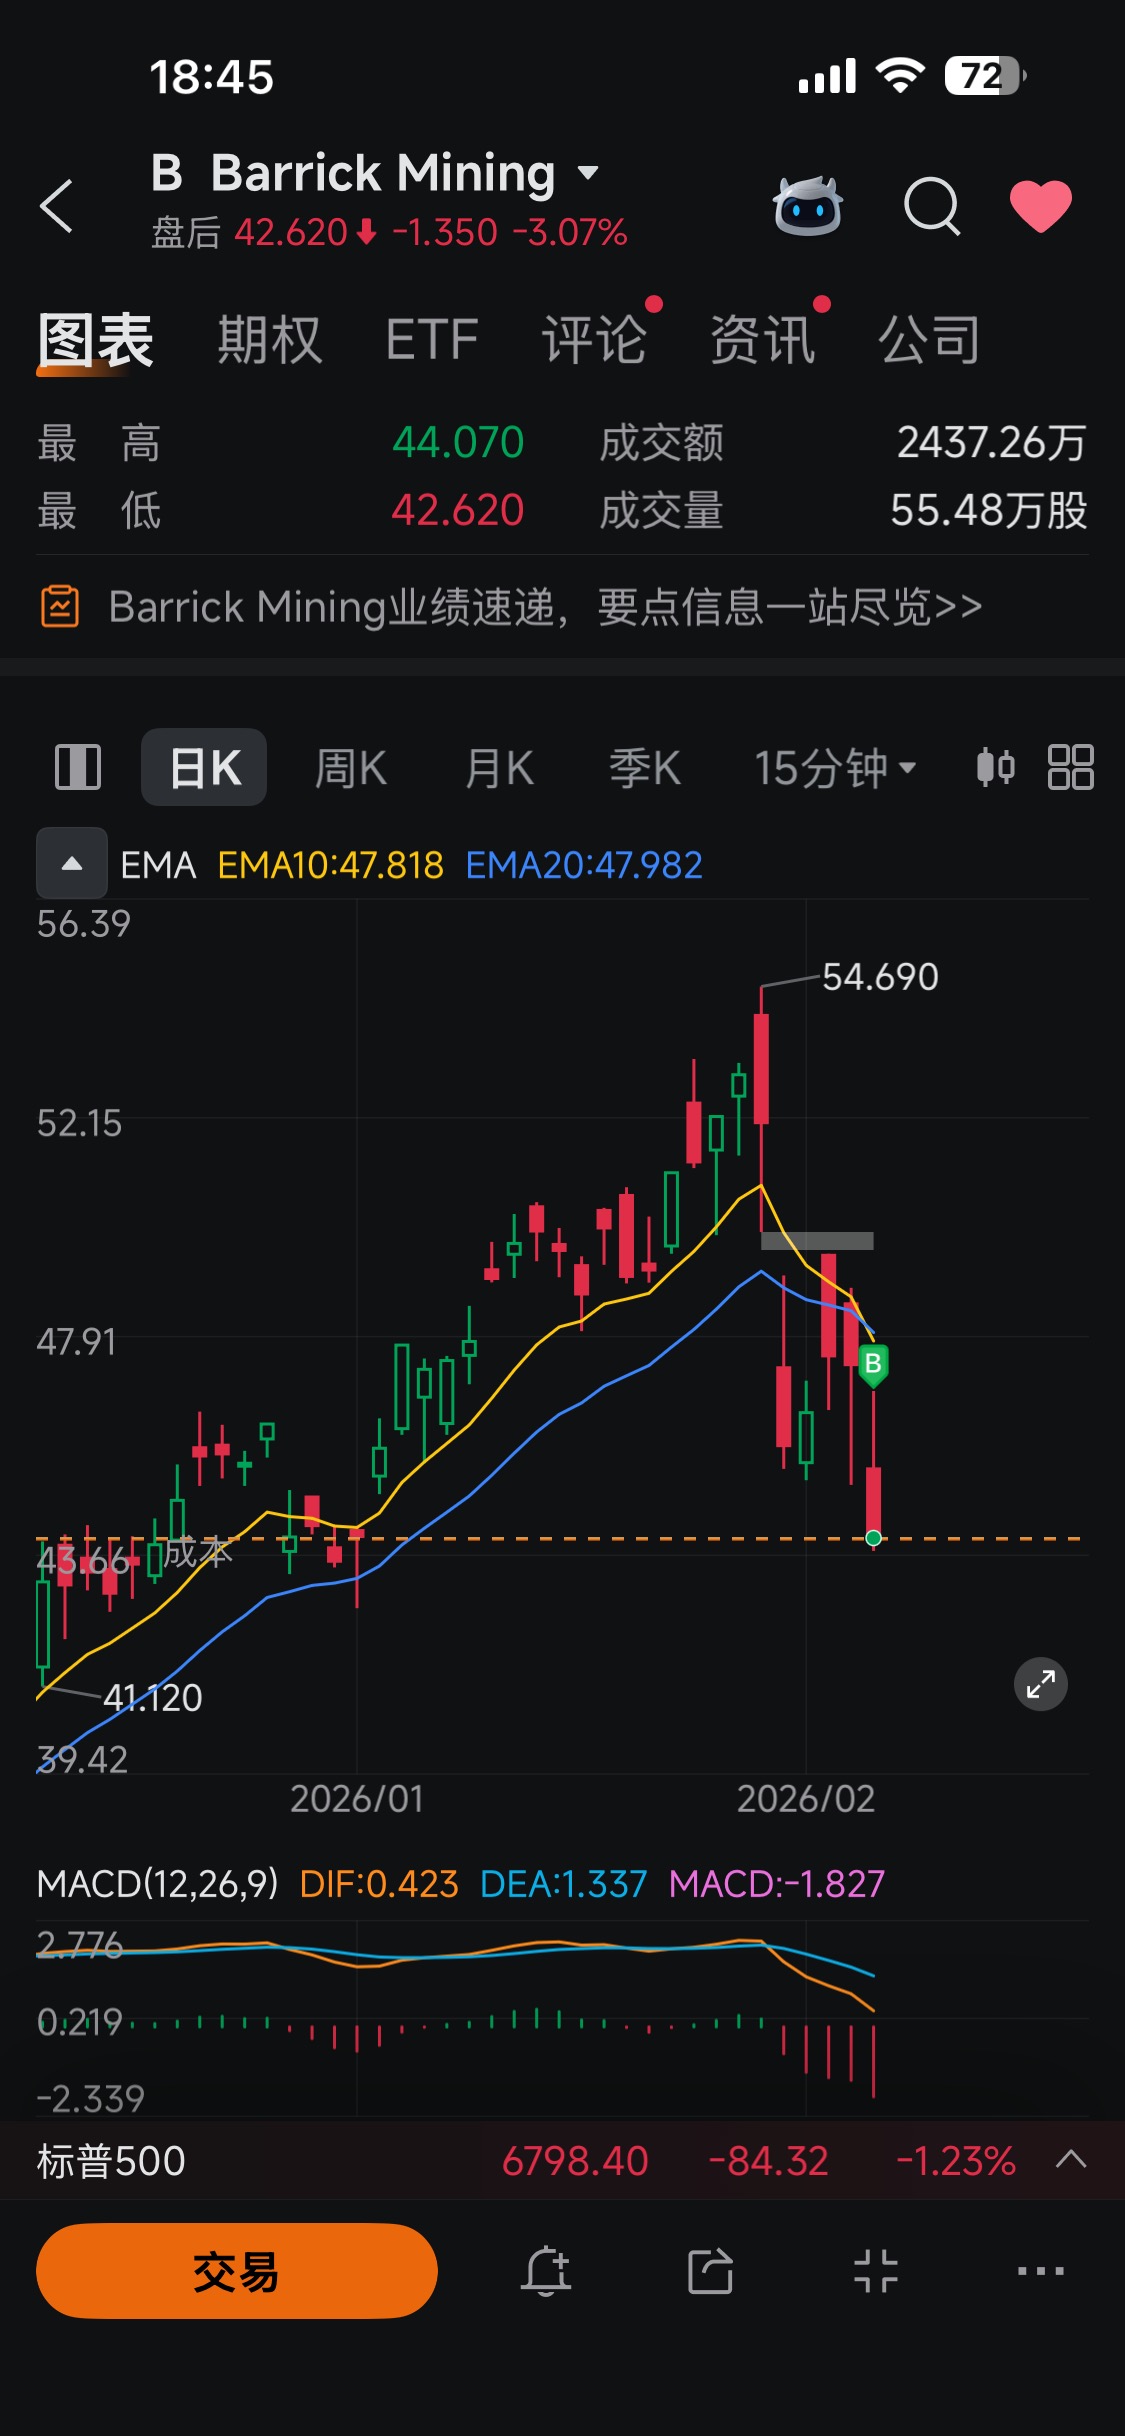The height and width of the screenshot is (2436, 1125).
Task: Tap the MACD:-1.827 value
Action: click(x=777, y=1885)
